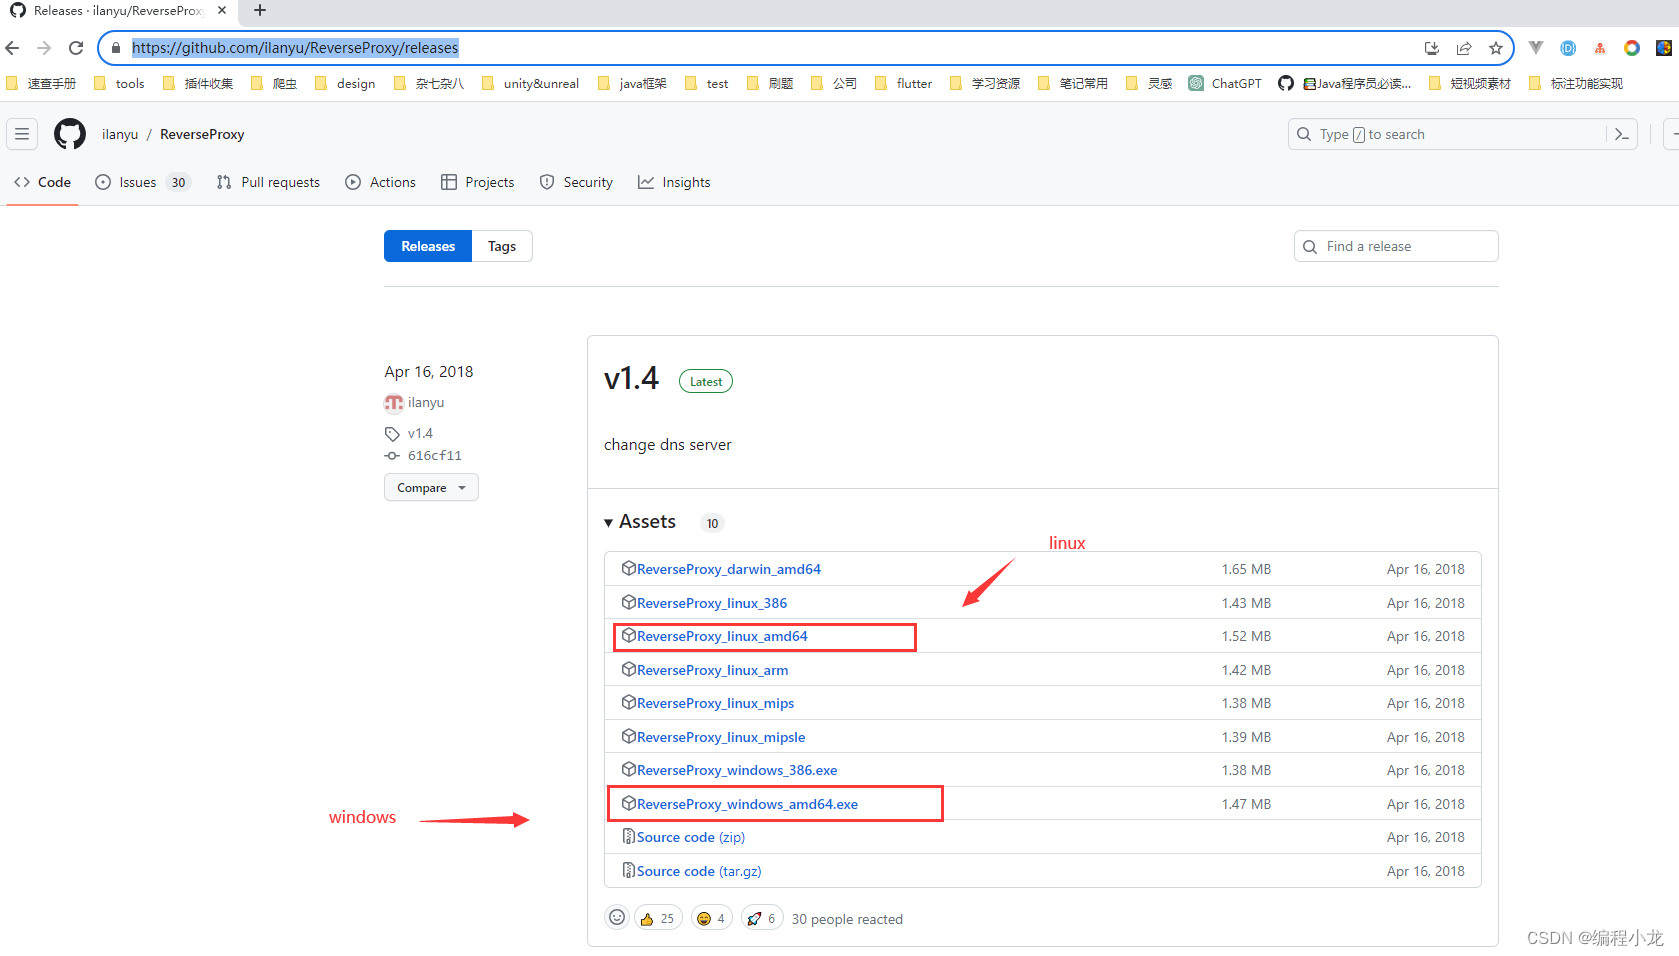
Task: Open the Pull requests tab
Action: pos(268,182)
